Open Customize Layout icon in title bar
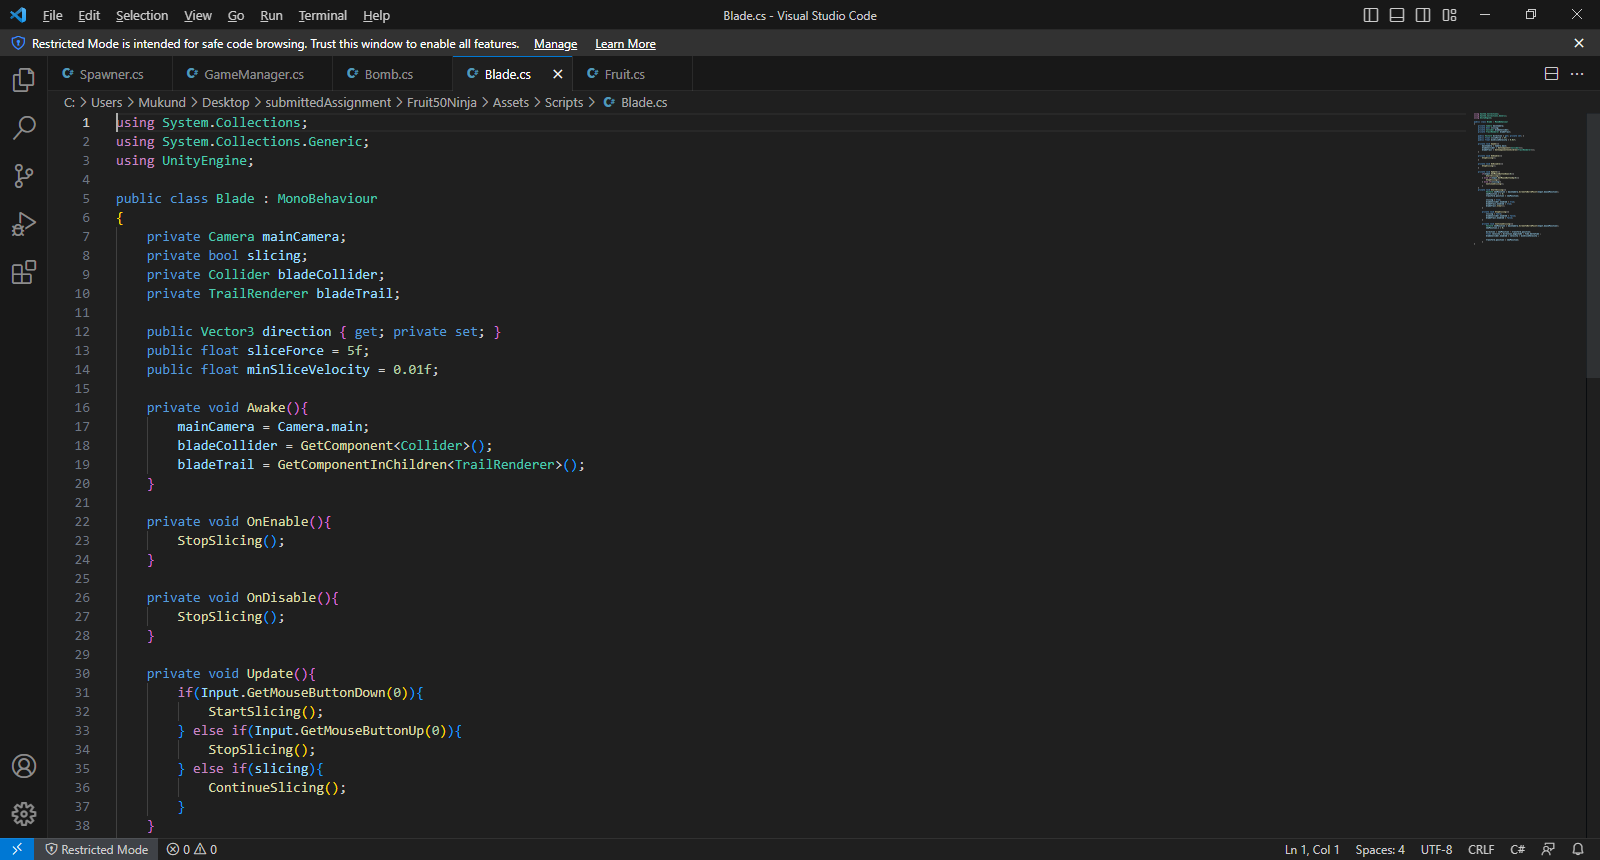 tap(1449, 15)
